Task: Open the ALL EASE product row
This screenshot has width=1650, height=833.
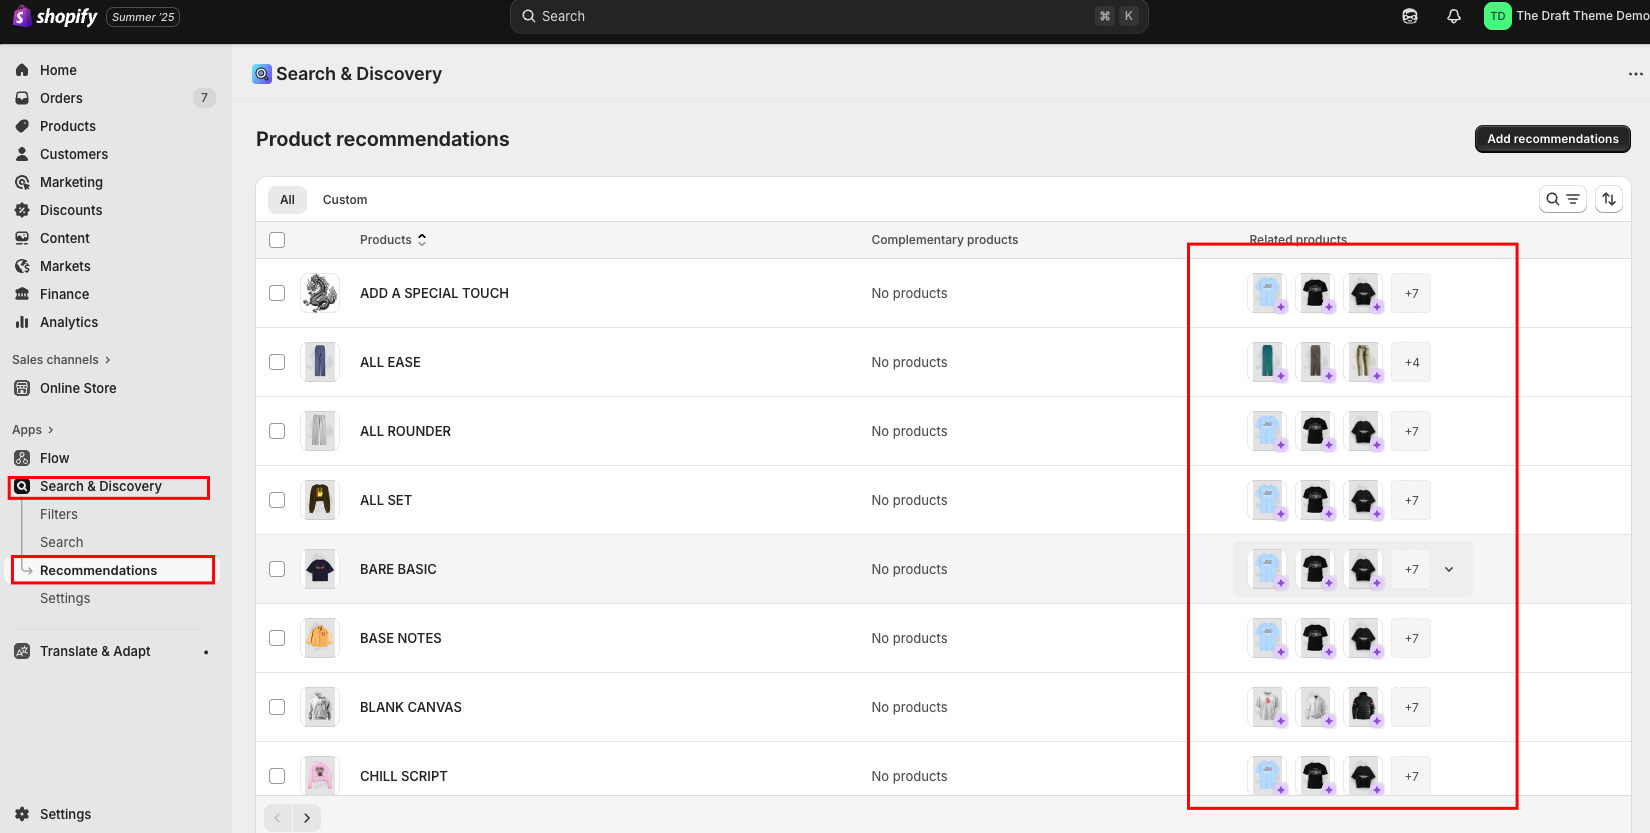Action: 943,362
